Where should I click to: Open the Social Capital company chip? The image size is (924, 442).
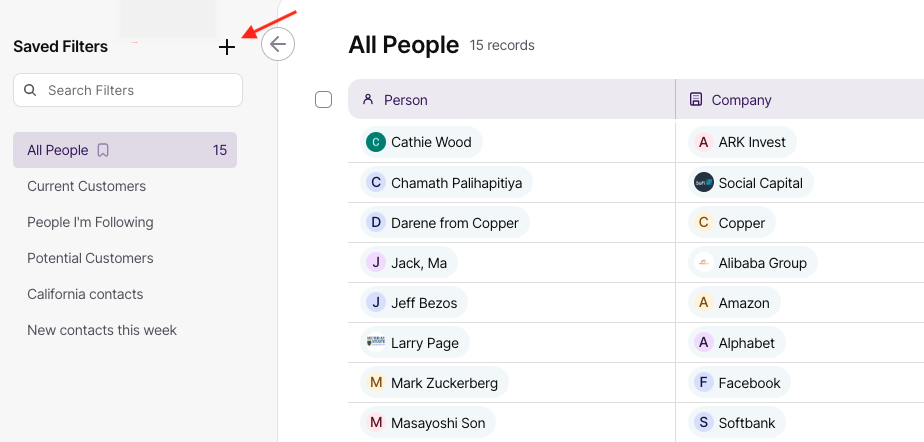(x=751, y=183)
